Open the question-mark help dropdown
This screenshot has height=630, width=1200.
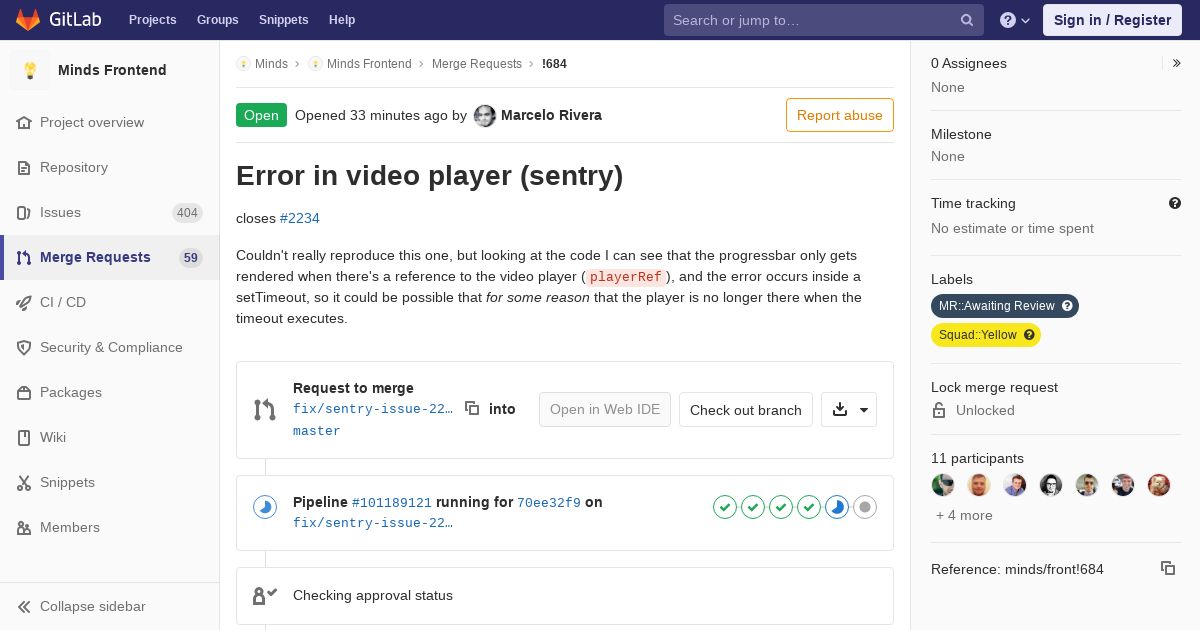[1014, 20]
